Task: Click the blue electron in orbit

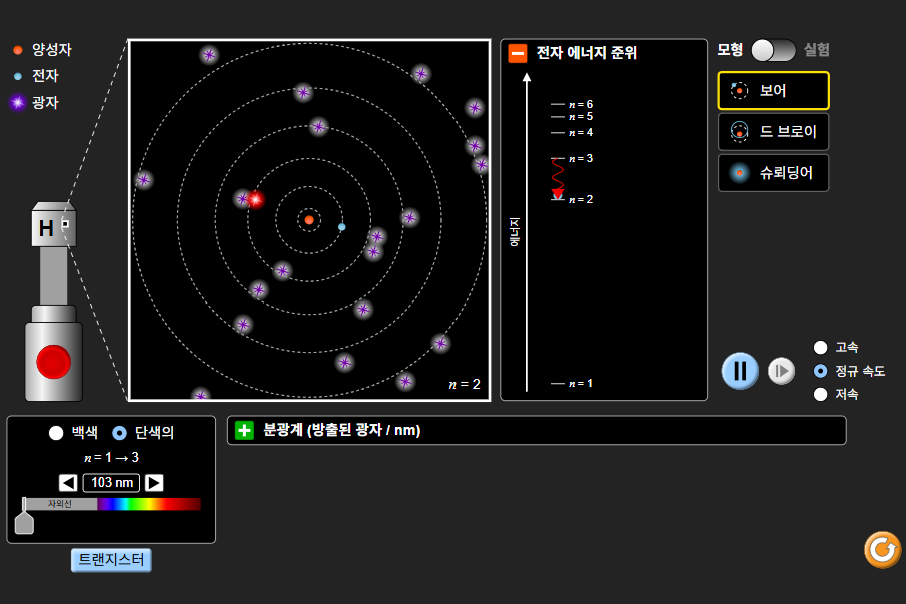Action: tap(341, 227)
